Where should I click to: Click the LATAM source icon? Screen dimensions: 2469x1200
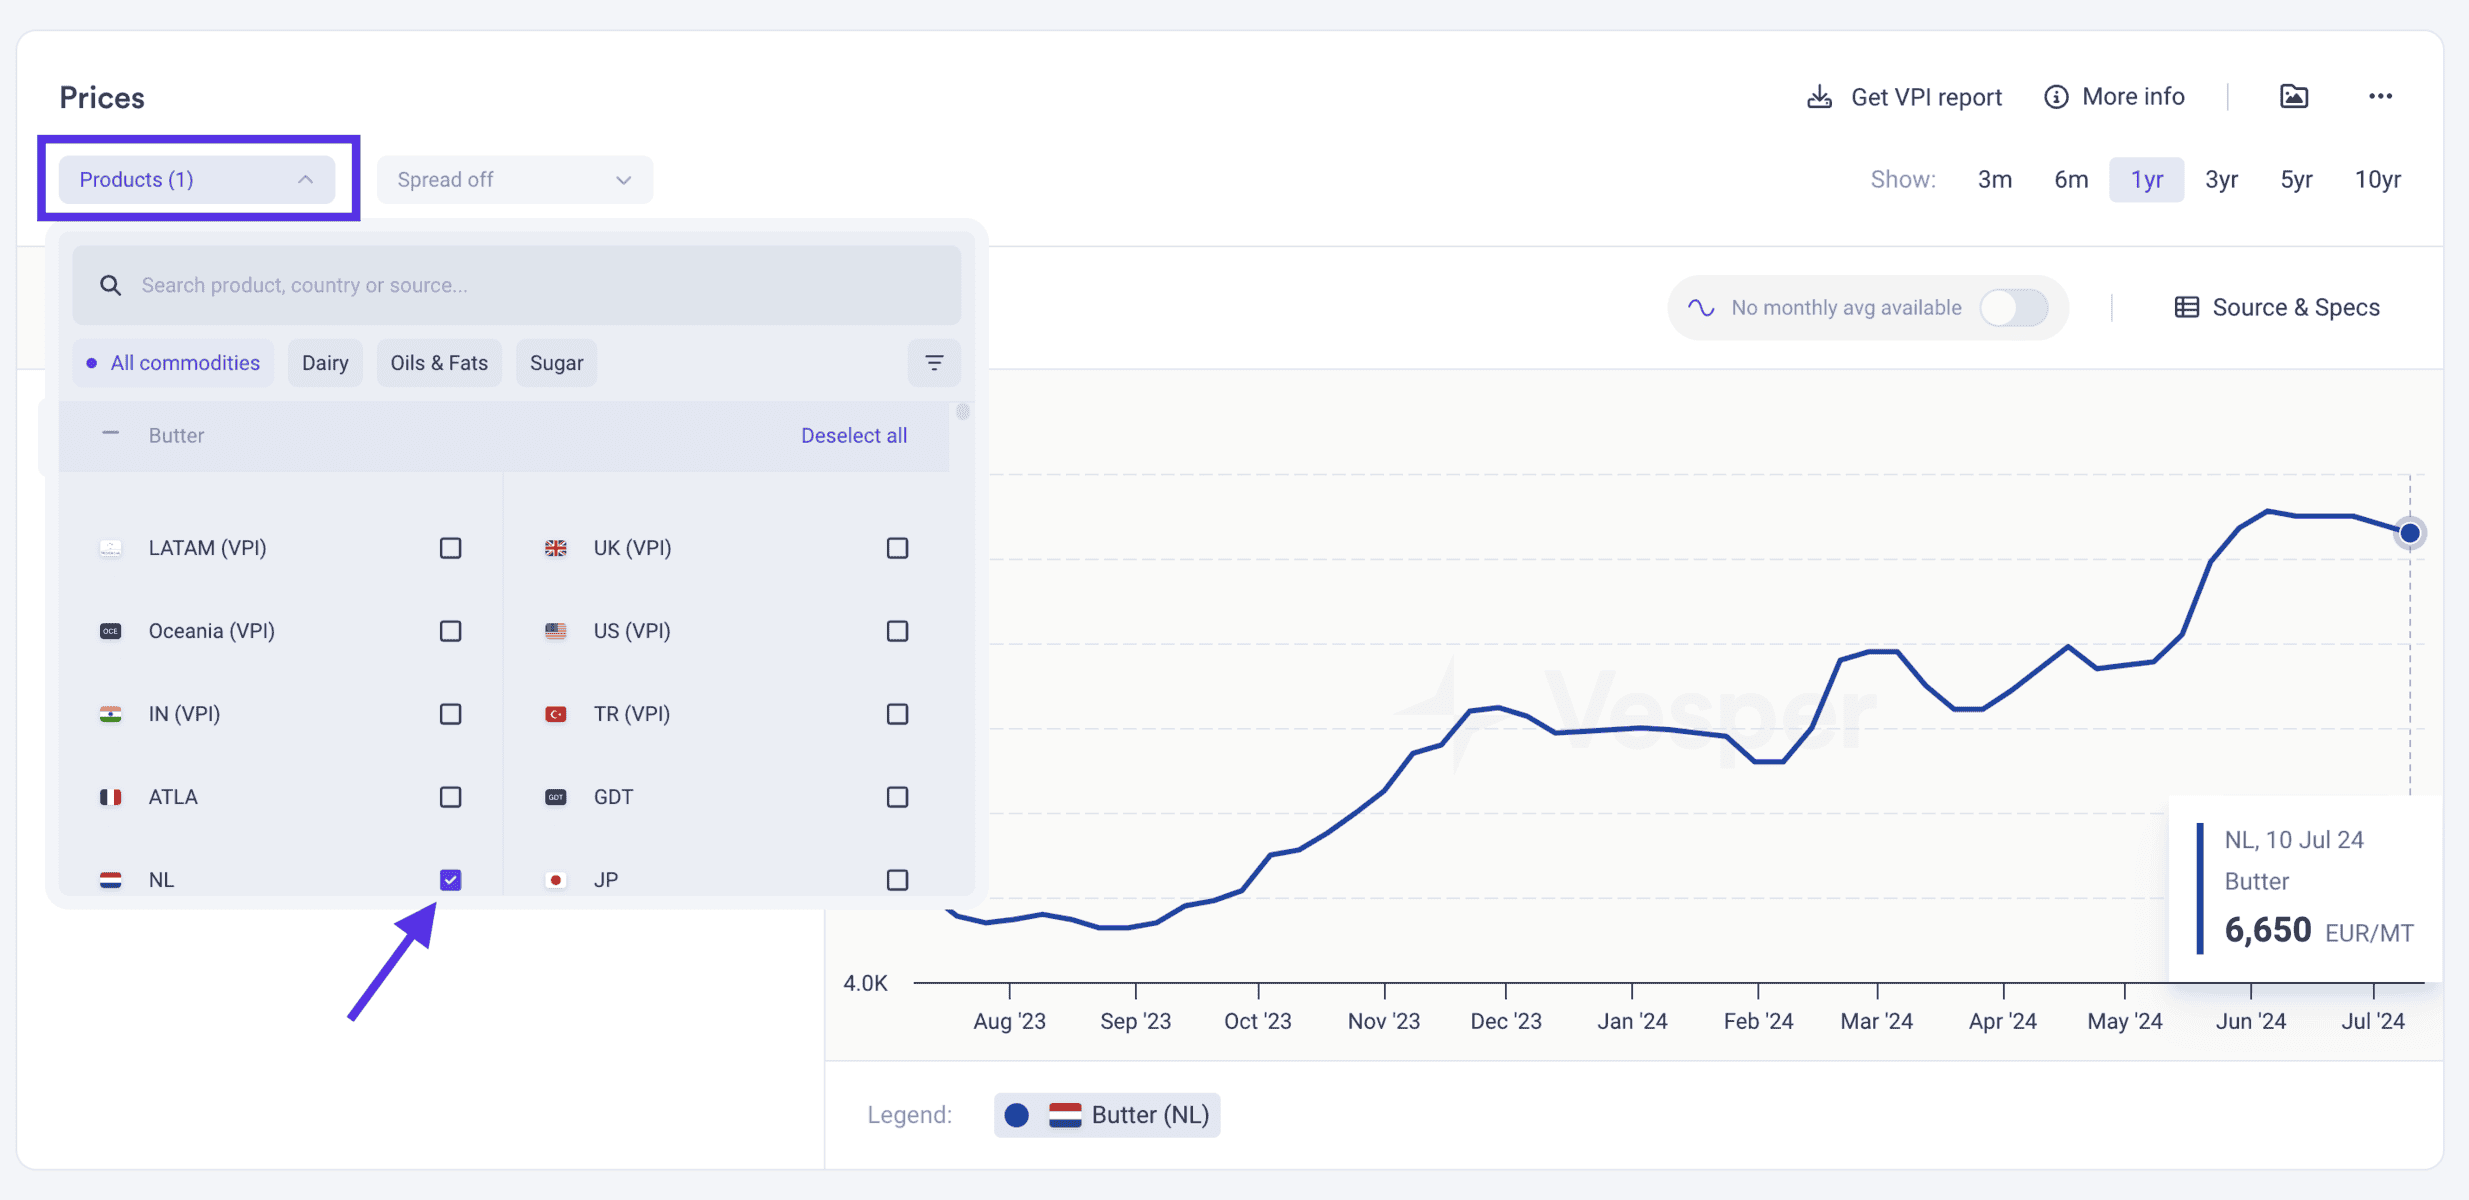tap(110, 548)
